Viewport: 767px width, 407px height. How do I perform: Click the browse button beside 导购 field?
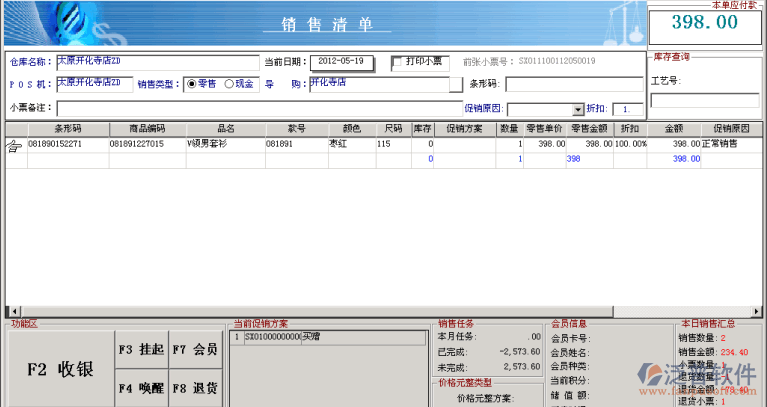456,84
